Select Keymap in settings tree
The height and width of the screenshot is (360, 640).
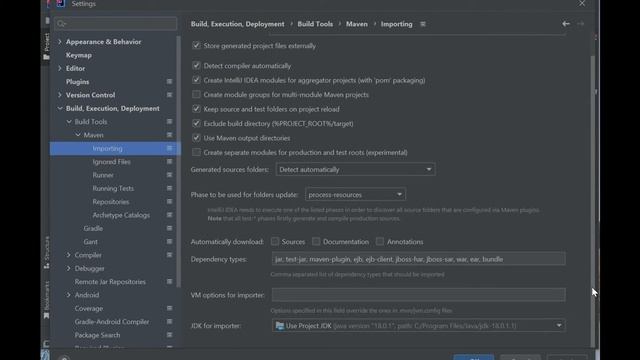pos(79,55)
